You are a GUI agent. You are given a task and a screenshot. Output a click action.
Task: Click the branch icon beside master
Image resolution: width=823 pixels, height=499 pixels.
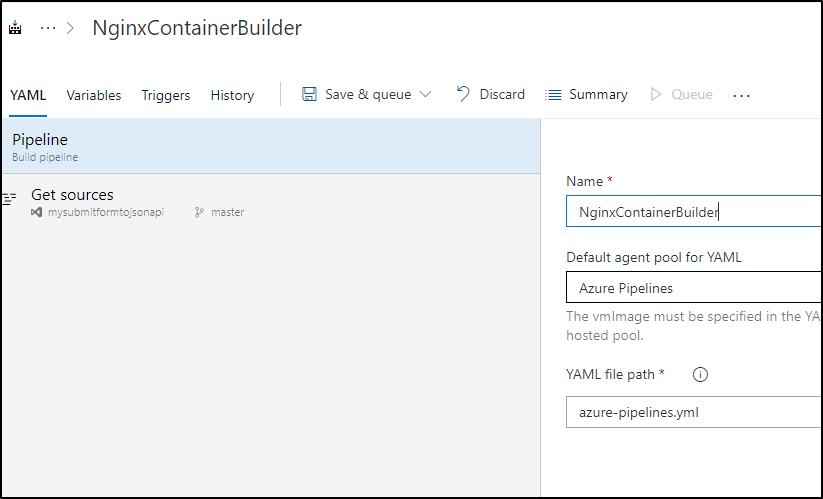[x=199, y=213]
